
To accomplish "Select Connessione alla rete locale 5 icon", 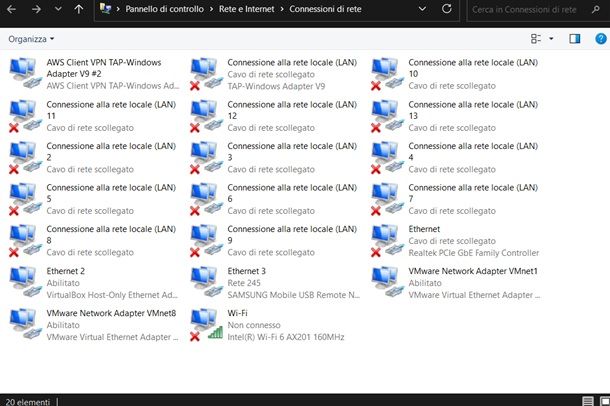I will 25,199.
